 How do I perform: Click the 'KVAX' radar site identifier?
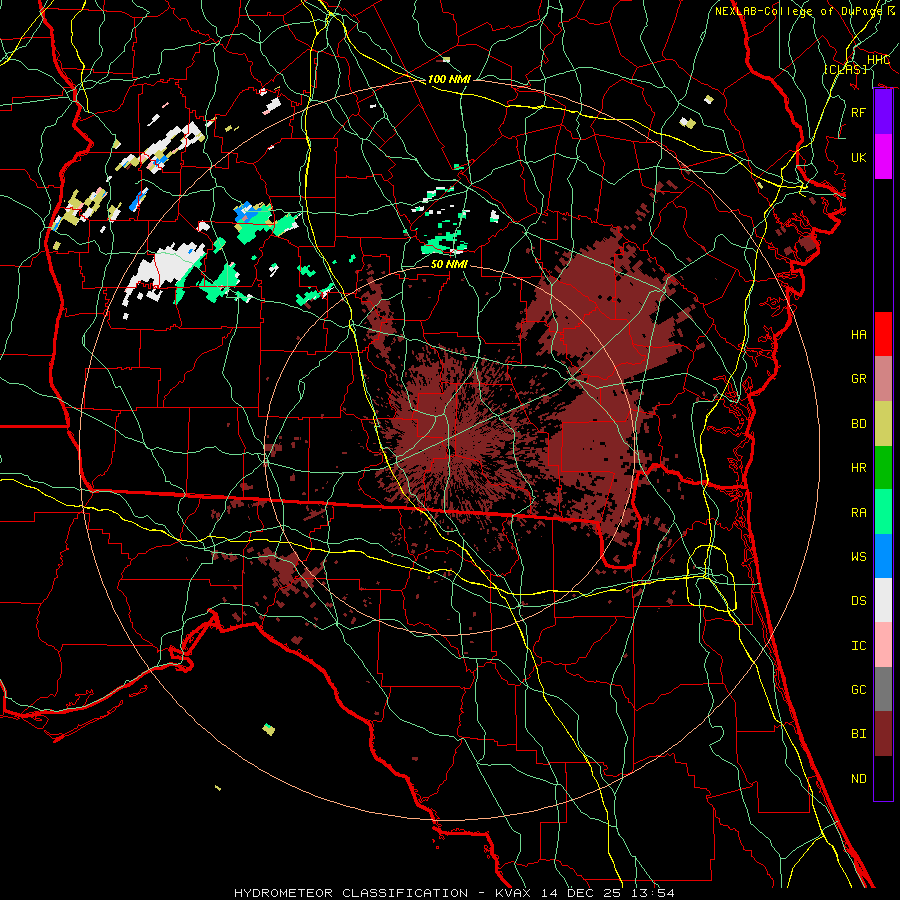[513, 893]
